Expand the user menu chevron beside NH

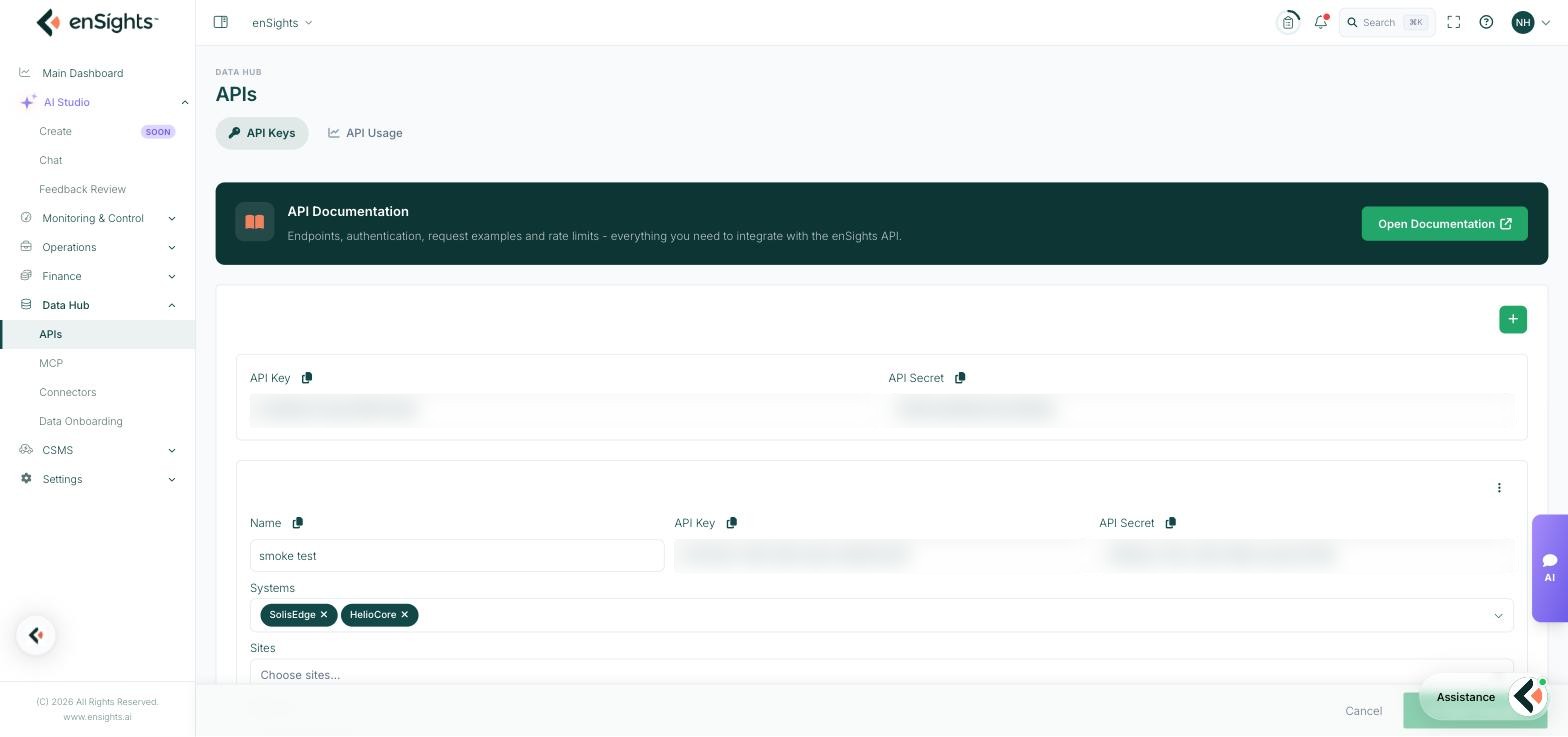(1546, 23)
